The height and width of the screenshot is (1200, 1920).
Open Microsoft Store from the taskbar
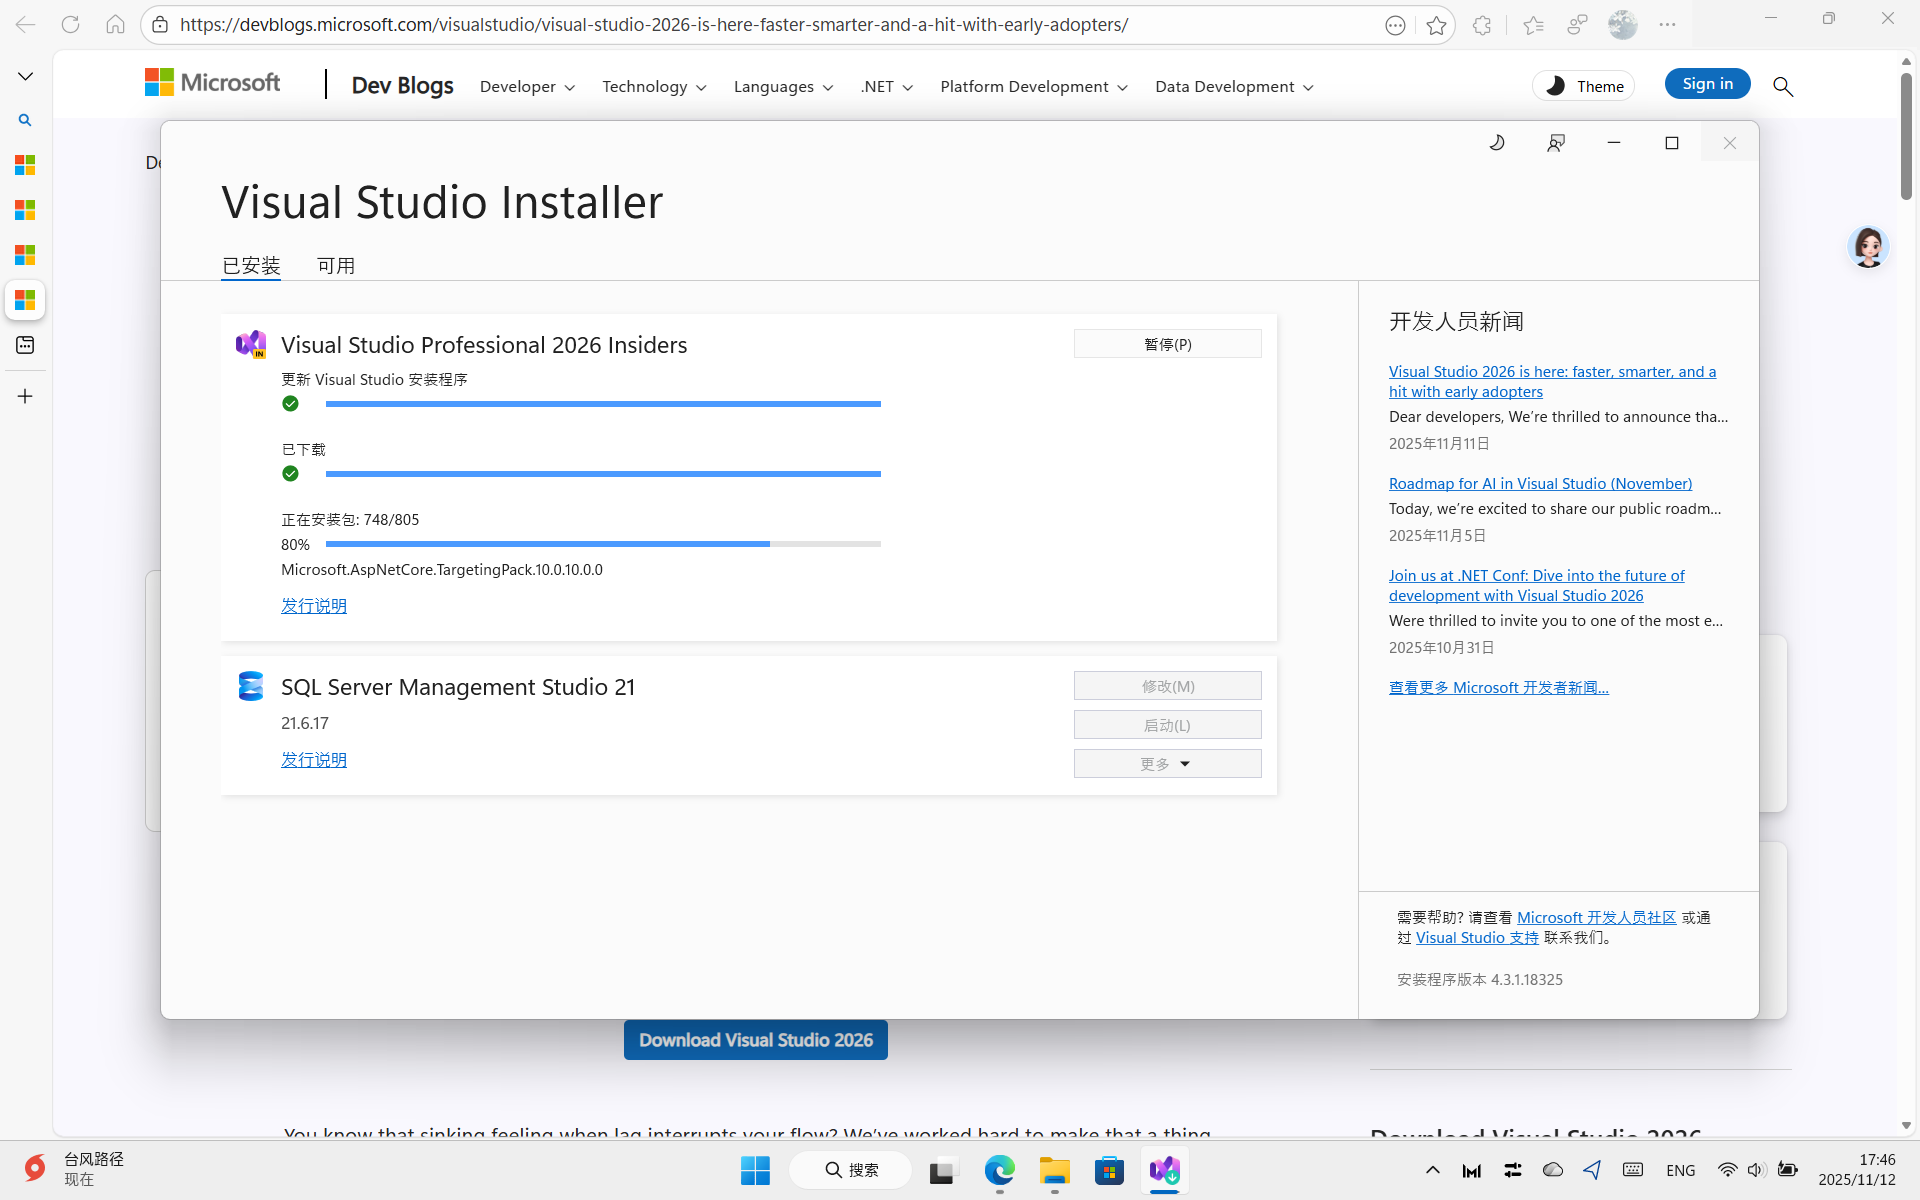[x=1109, y=1170]
